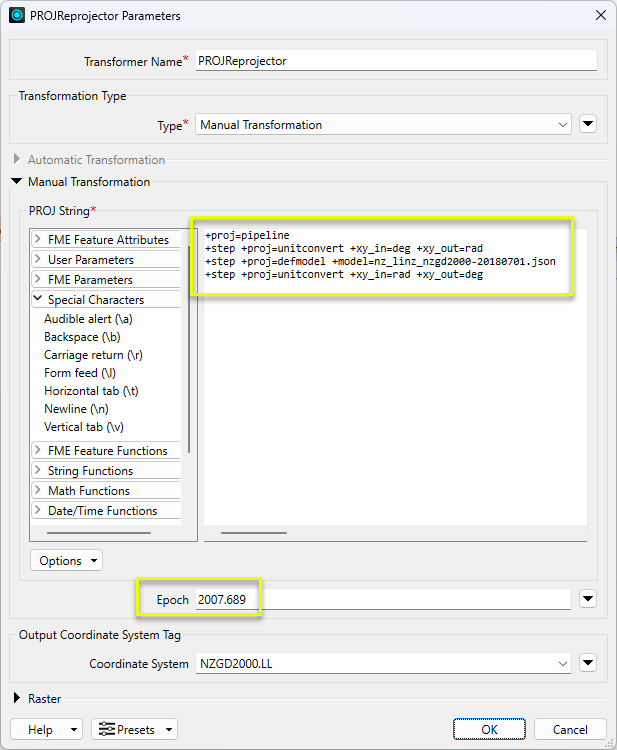Click the Transformer Name text field
Screen dimensions: 617x750
(x=395, y=61)
